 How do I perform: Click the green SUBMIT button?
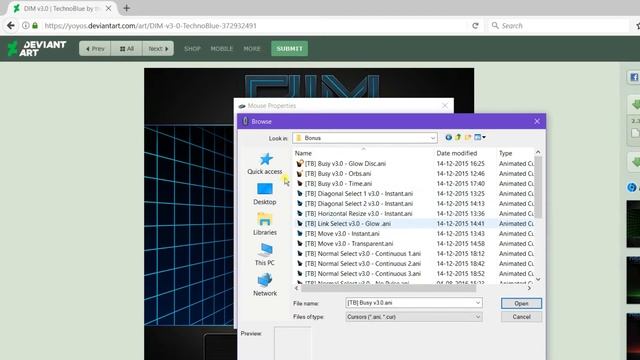tap(289, 49)
